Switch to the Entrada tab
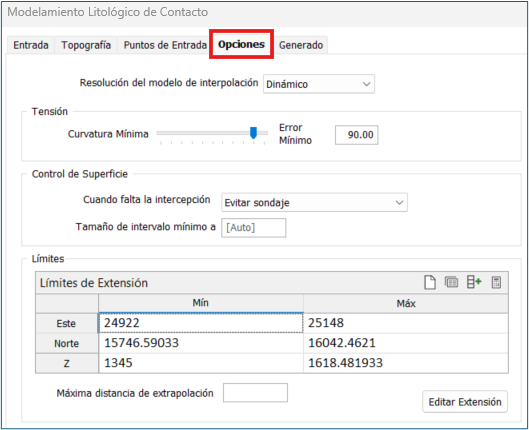 [31, 45]
